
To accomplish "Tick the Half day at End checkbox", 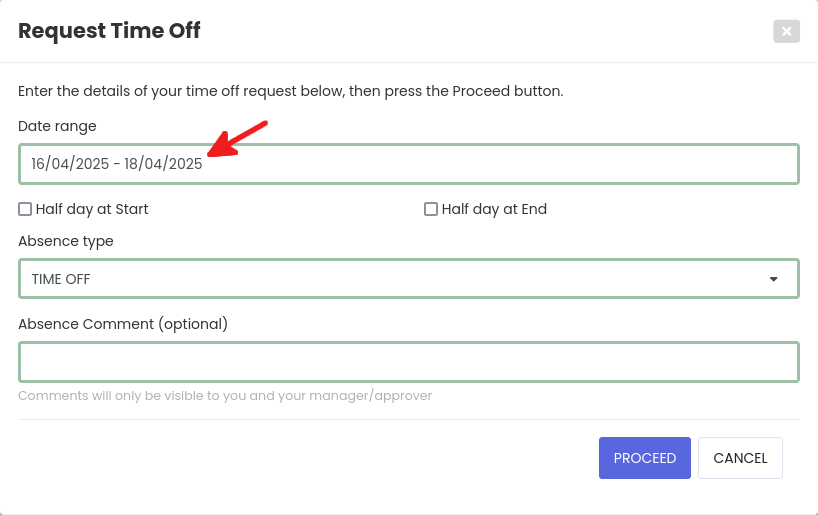I will pyautogui.click(x=431, y=209).
